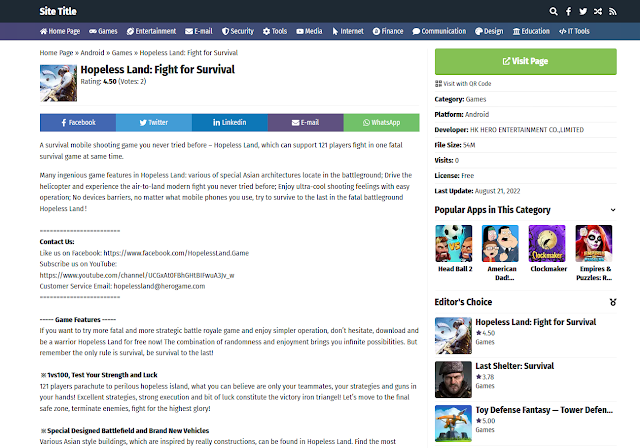Share via the Twitter share button
Image resolution: width=640 pixels, height=448 pixels.
pyautogui.click(x=154, y=122)
